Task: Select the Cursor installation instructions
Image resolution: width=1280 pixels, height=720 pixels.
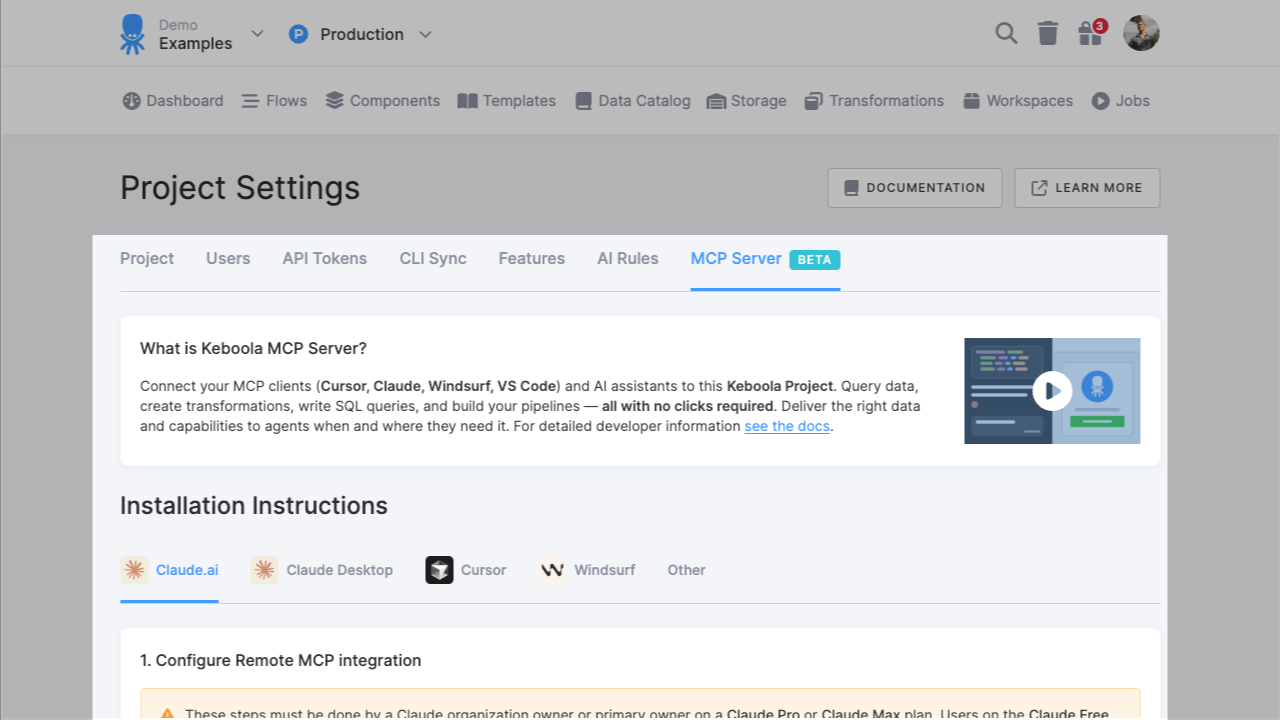Action: [x=466, y=570]
